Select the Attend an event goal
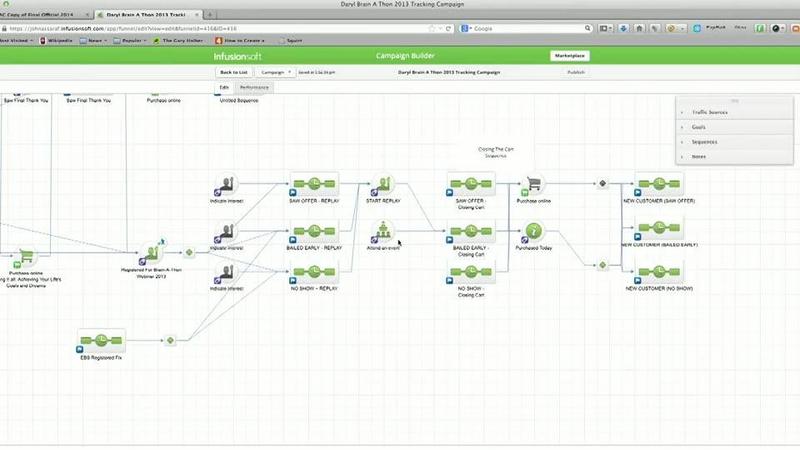The width and height of the screenshot is (800, 450). [383, 231]
